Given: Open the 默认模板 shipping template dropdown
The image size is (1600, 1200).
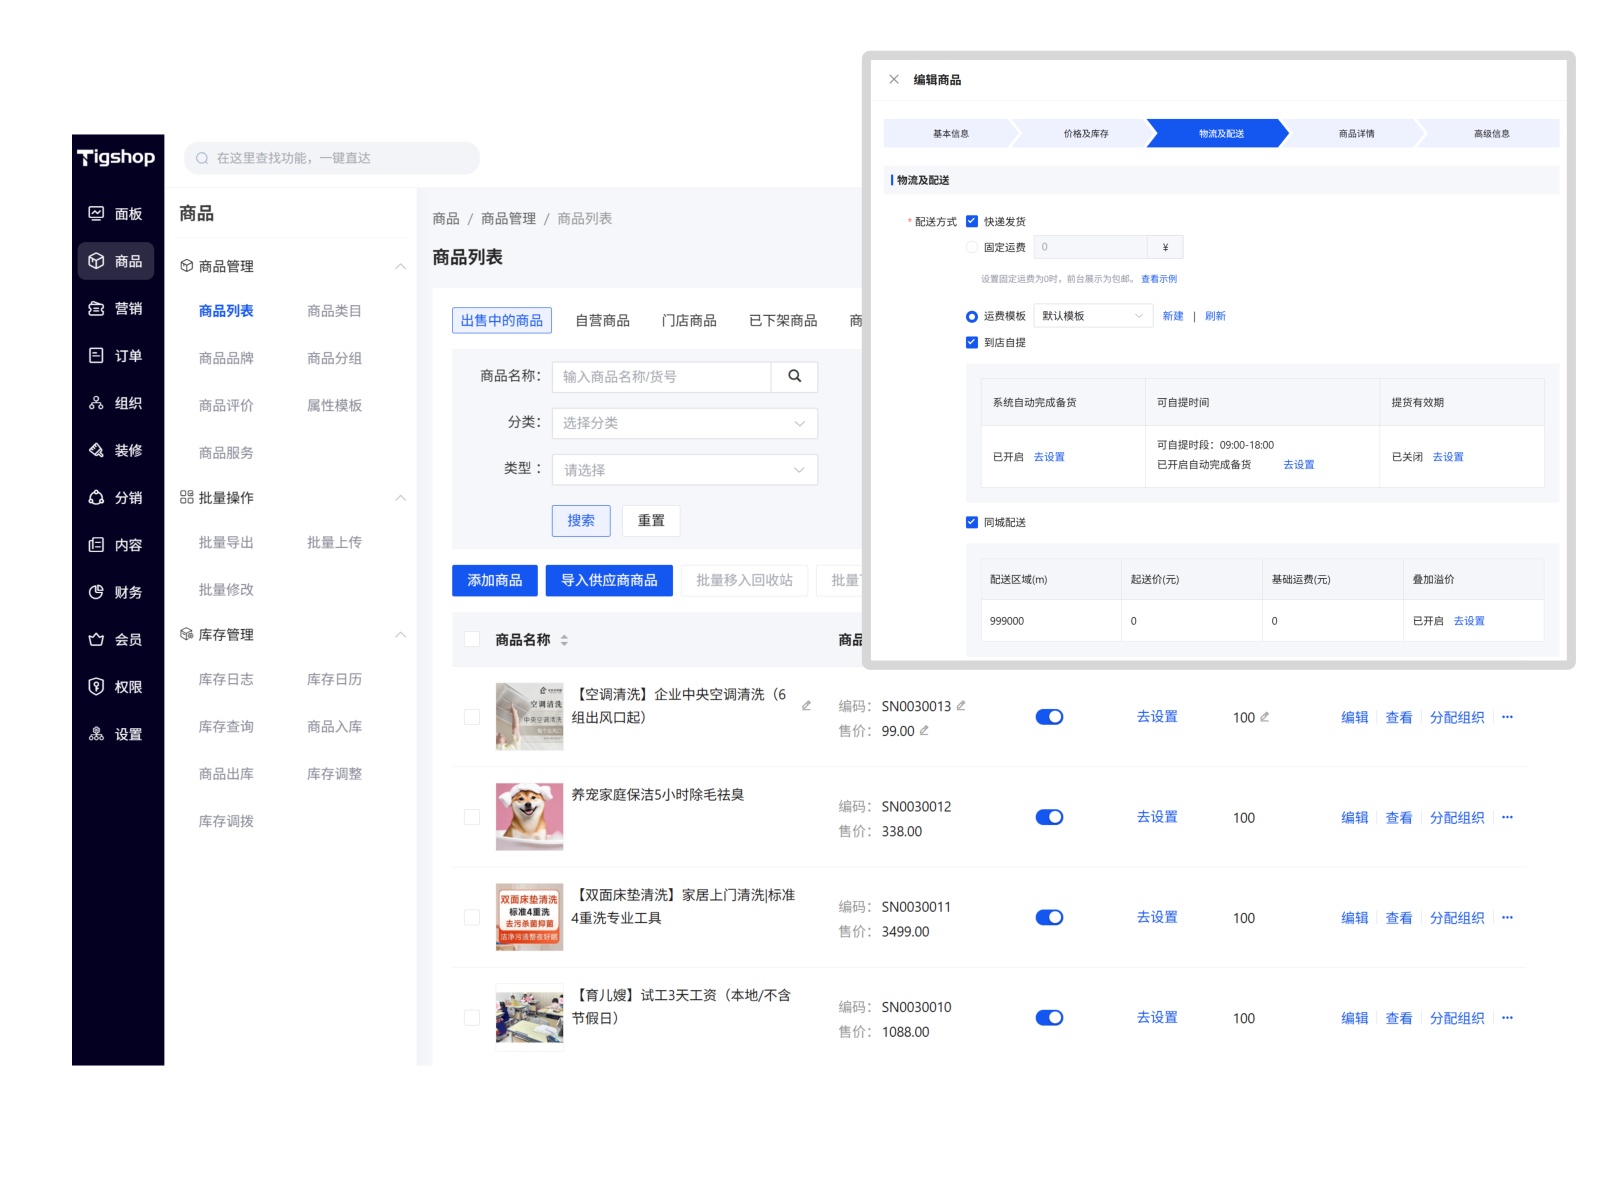Looking at the screenshot, I should click(1092, 317).
